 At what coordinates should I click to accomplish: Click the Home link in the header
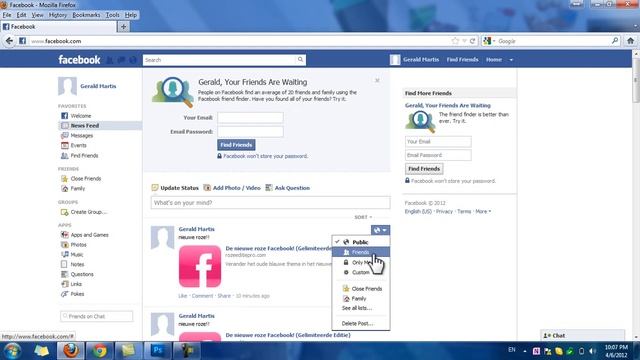click(x=493, y=60)
